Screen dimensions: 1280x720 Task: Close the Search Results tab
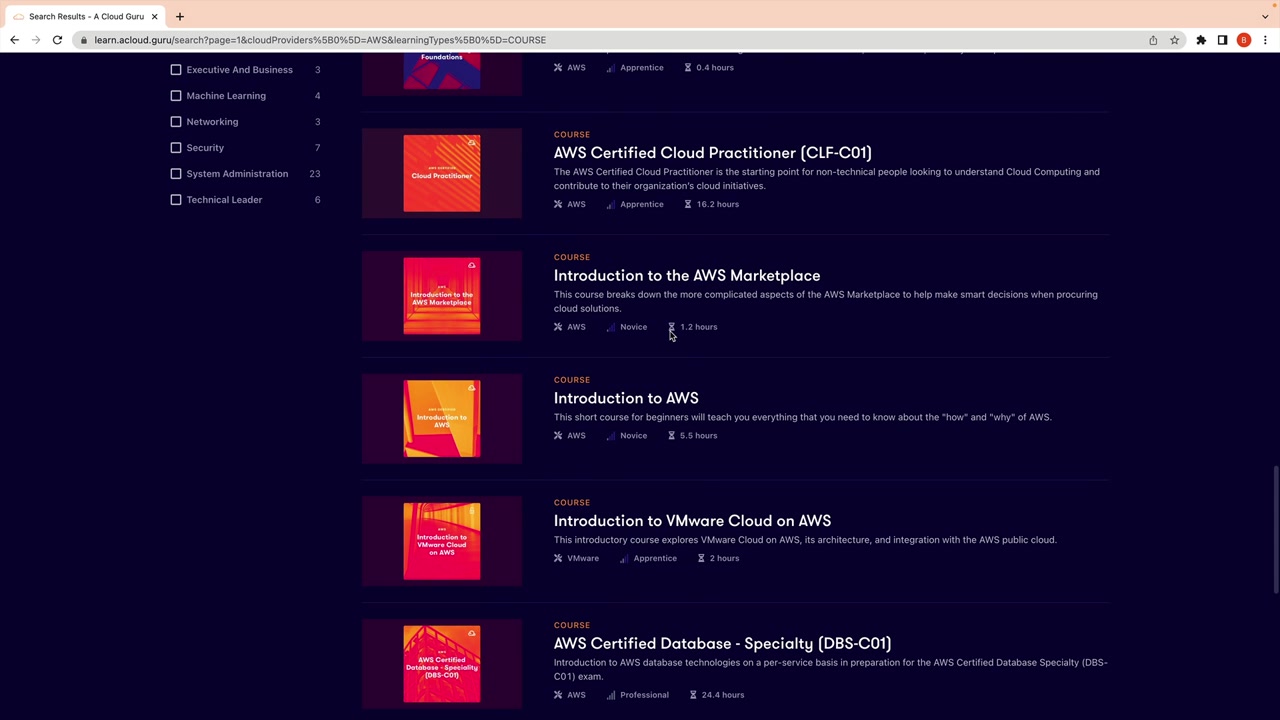tap(154, 16)
